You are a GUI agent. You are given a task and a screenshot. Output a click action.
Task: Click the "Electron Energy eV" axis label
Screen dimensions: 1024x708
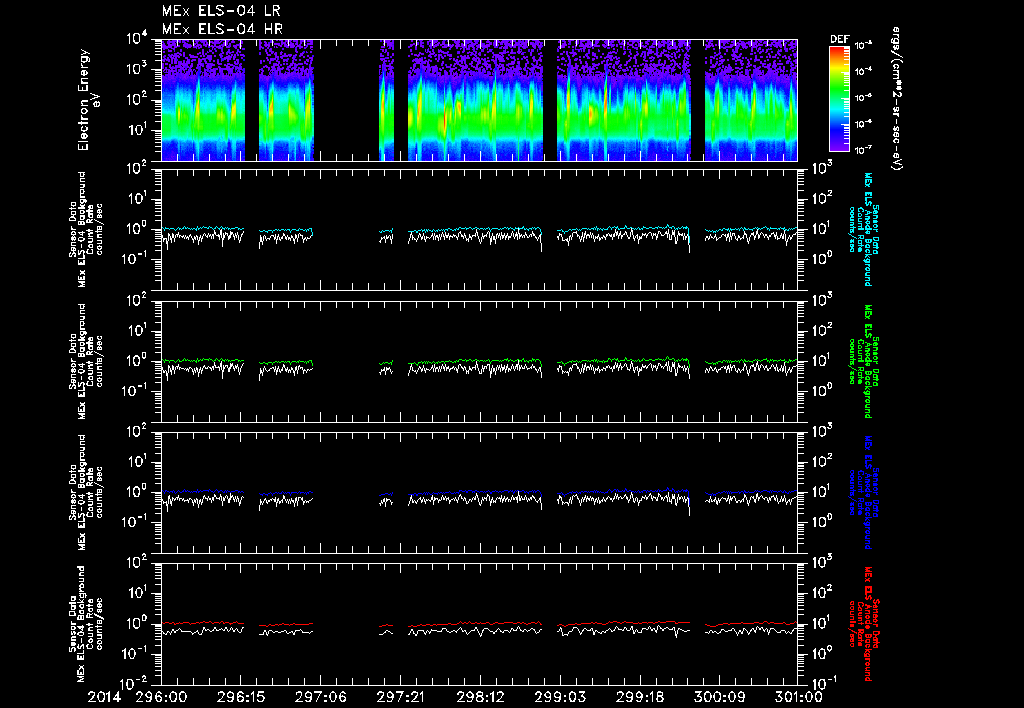pos(88,100)
